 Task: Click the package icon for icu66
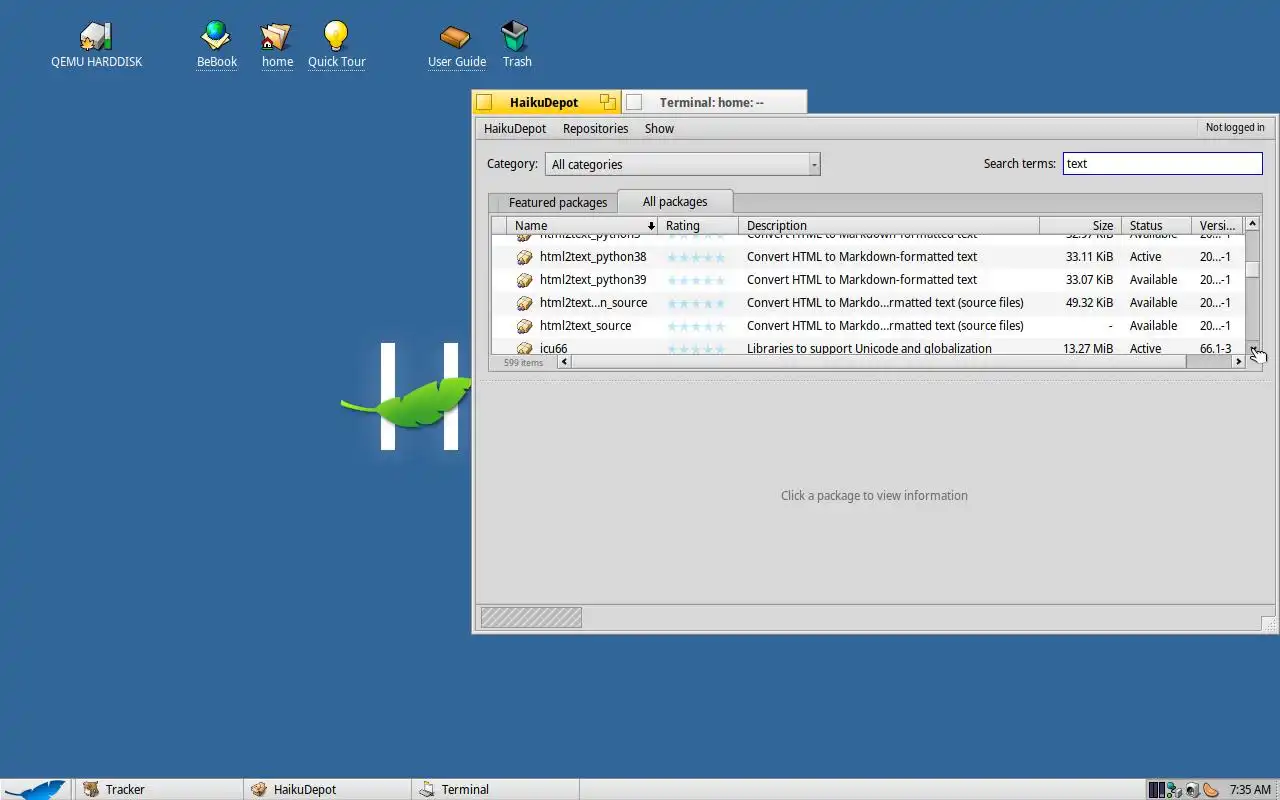point(524,348)
